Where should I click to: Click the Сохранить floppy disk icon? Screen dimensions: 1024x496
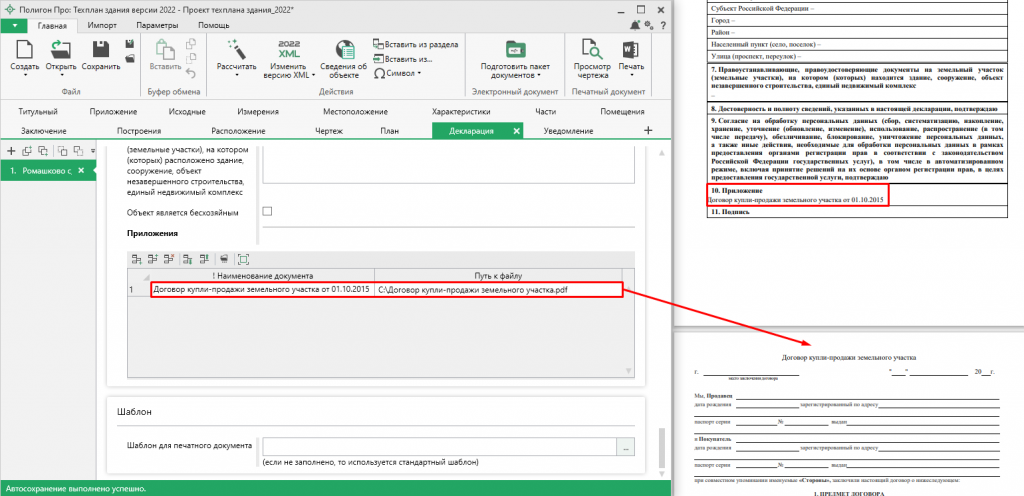tap(100, 50)
